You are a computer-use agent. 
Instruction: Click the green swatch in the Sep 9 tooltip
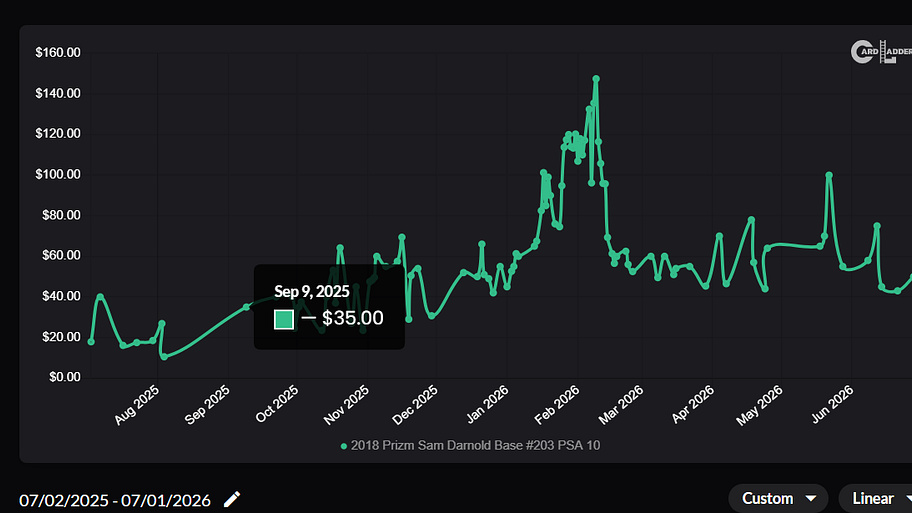(284, 319)
